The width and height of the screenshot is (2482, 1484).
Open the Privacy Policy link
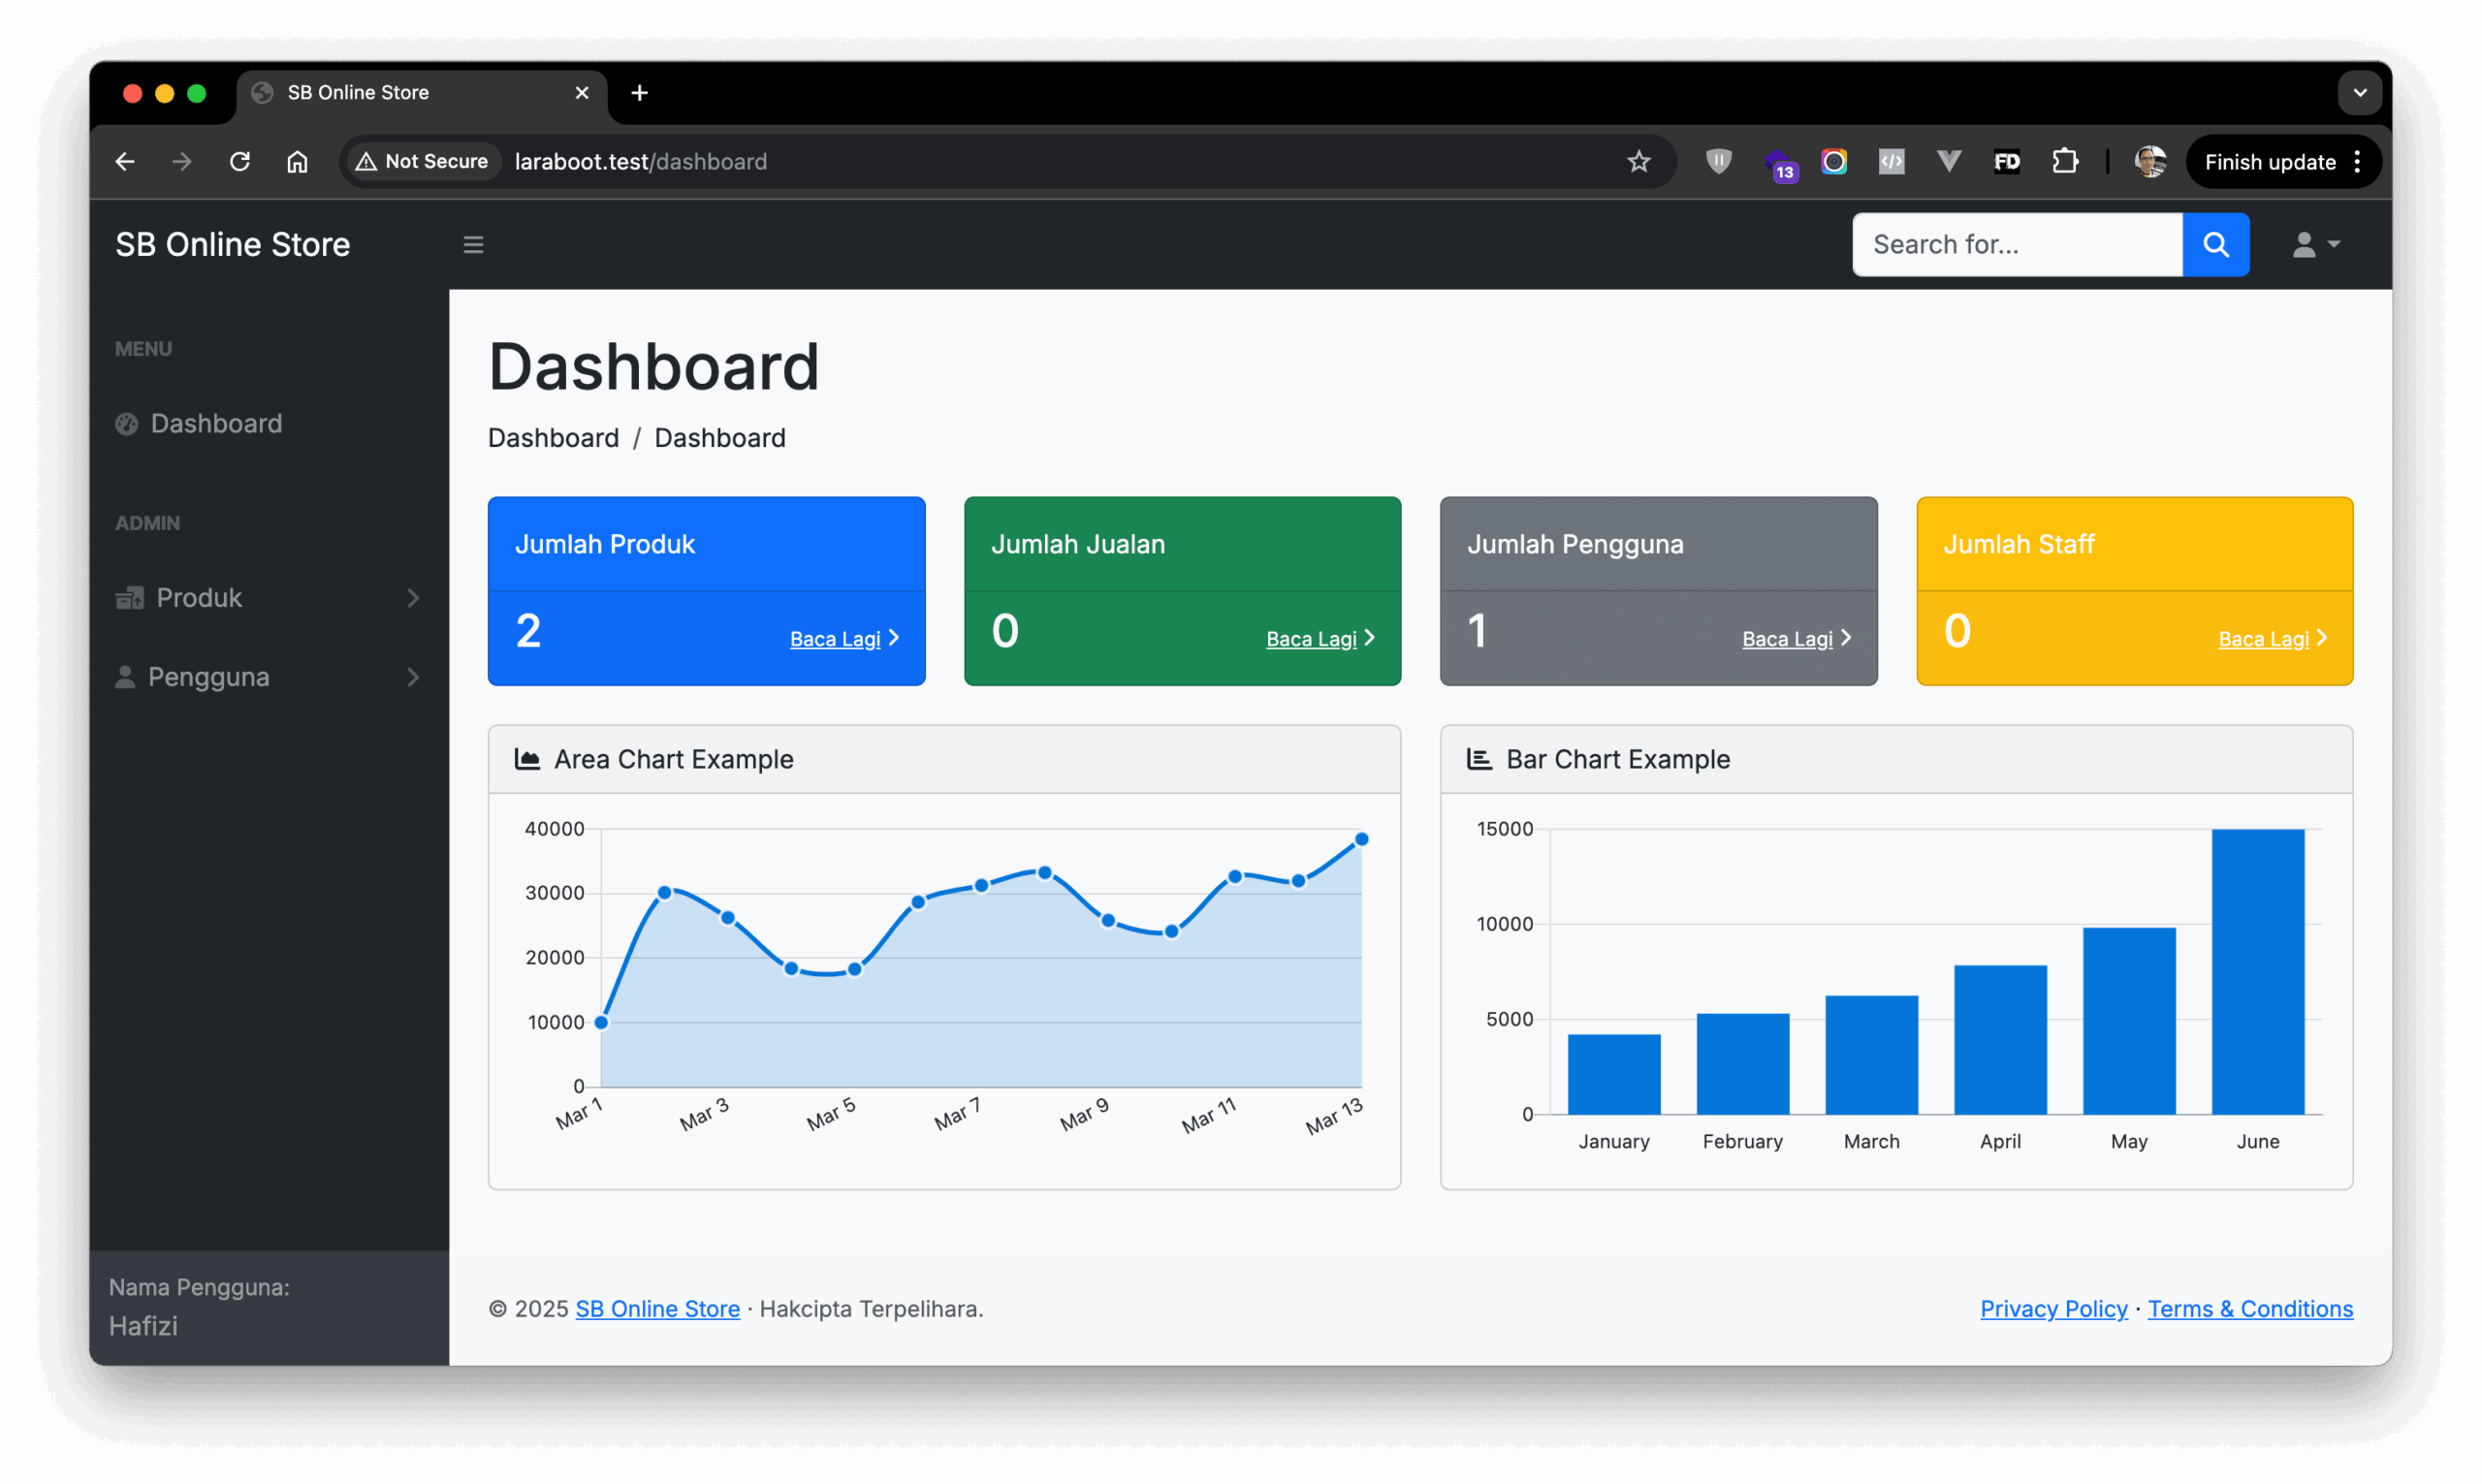(x=2053, y=1309)
